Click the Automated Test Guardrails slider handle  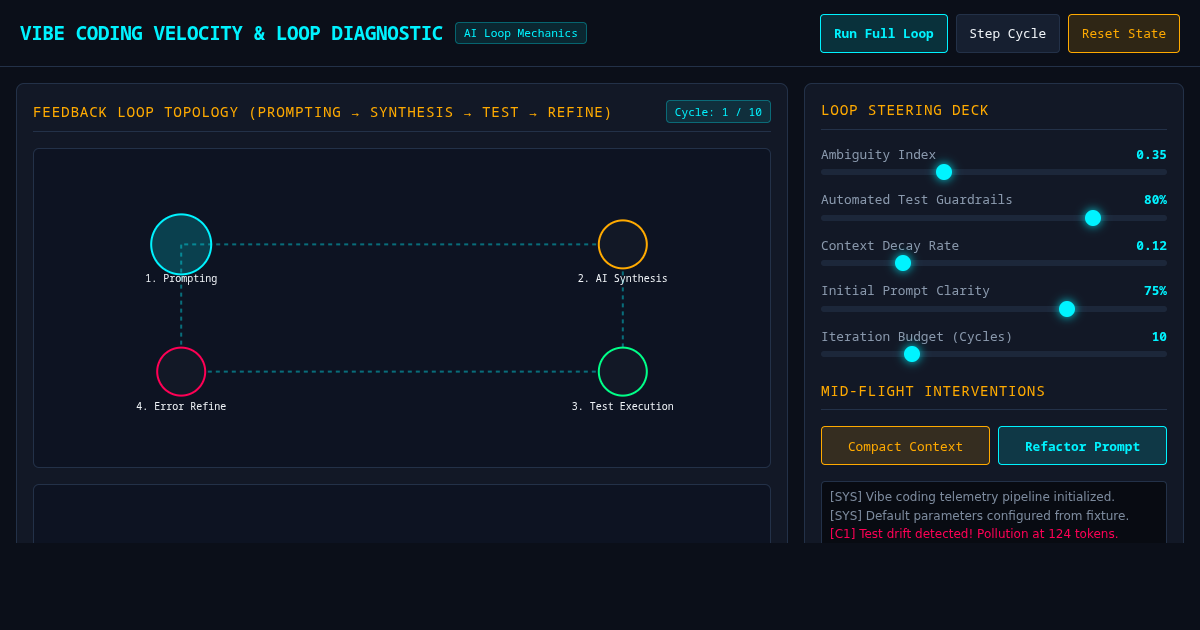(x=1093, y=218)
